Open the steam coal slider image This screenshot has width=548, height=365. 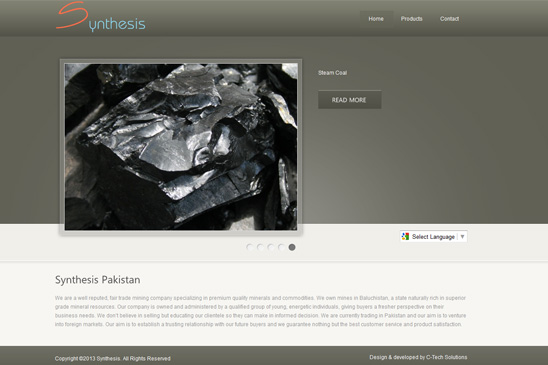tap(181, 147)
